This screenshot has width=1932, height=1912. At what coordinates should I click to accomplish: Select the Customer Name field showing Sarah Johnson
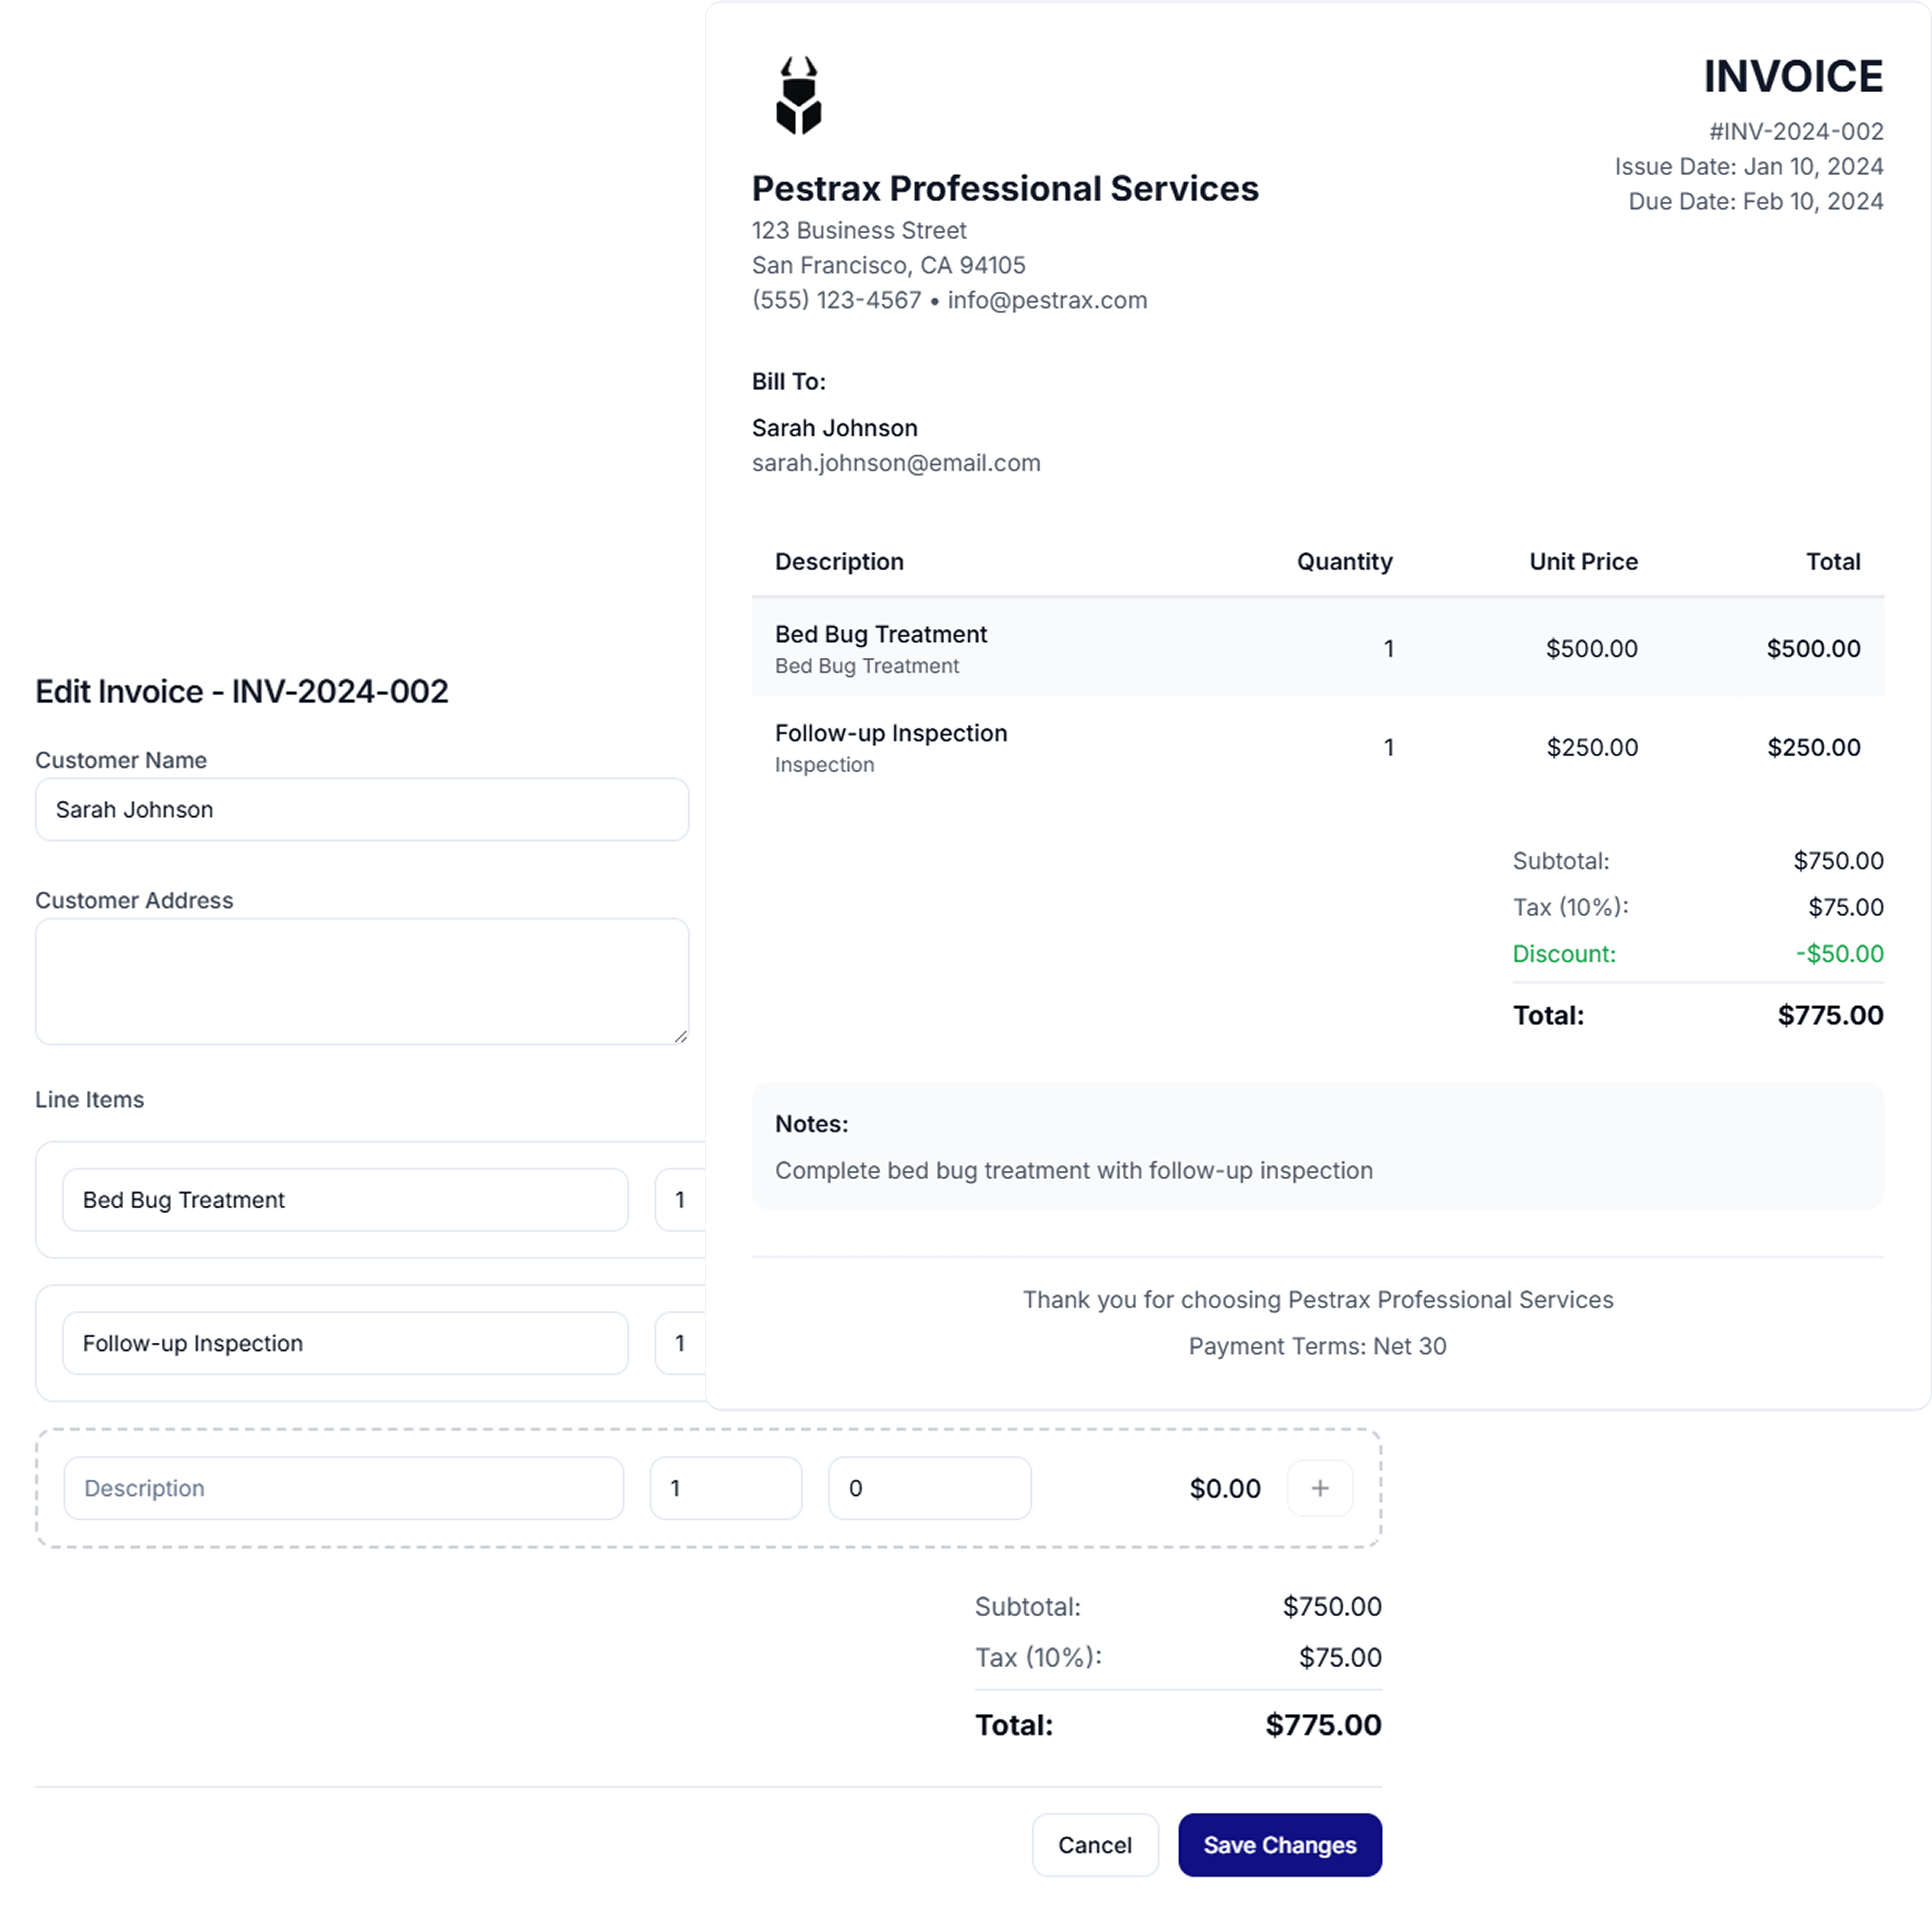point(362,810)
